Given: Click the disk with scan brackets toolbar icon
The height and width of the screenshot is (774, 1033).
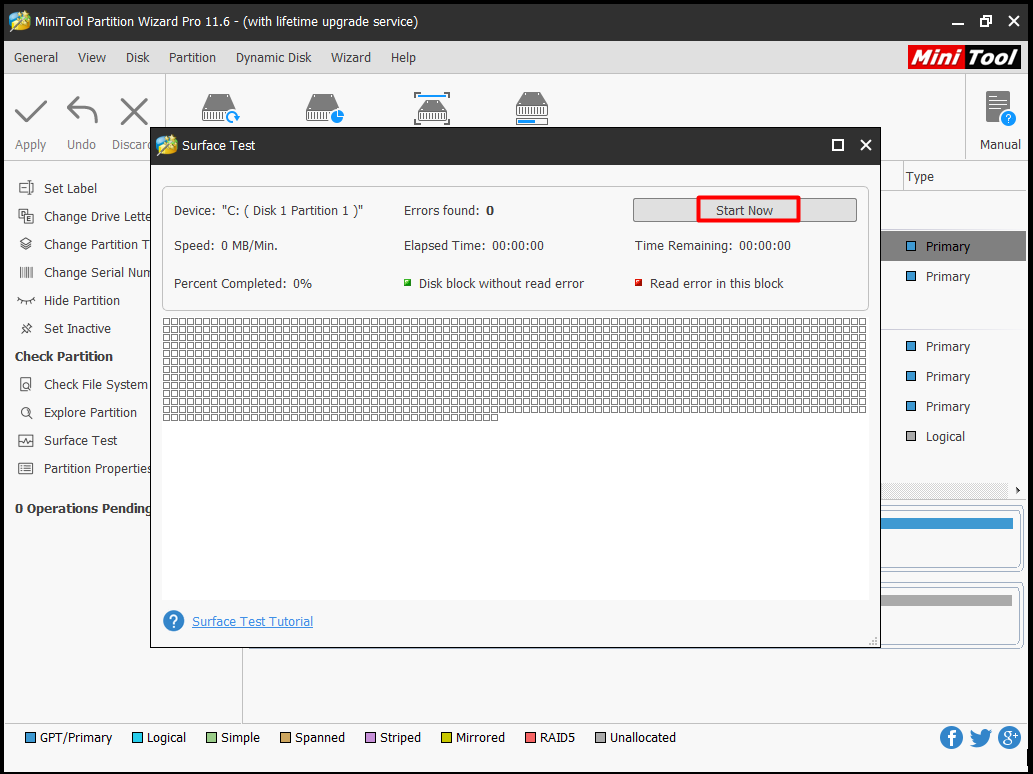Looking at the screenshot, I should 432,108.
